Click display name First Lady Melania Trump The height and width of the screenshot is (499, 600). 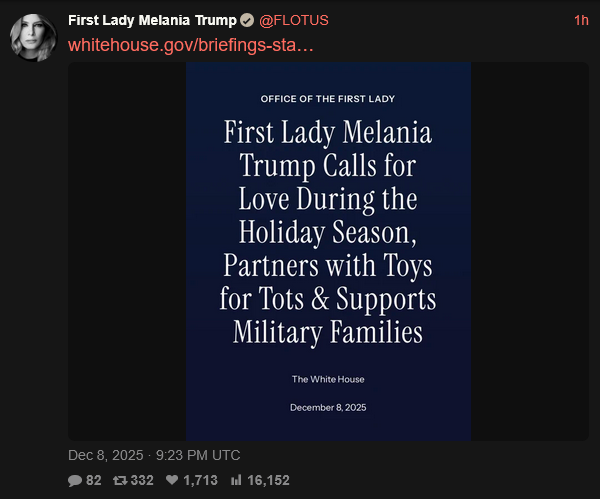click(152, 21)
